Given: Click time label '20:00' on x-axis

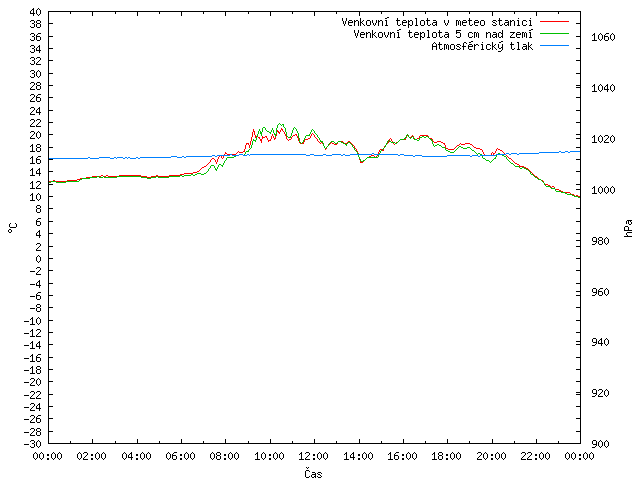Looking at the screenshot, I should (x=491, y=456).
